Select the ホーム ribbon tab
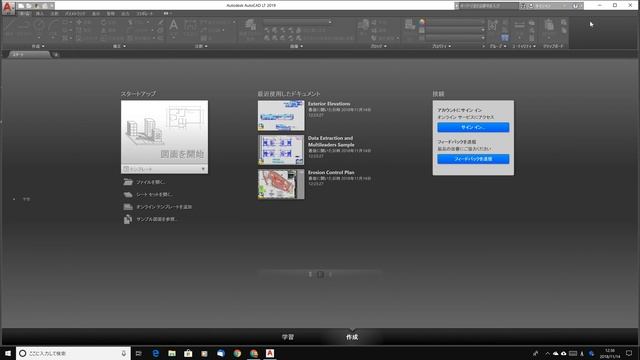The image size is (640, 360). (x=24, y=14)
